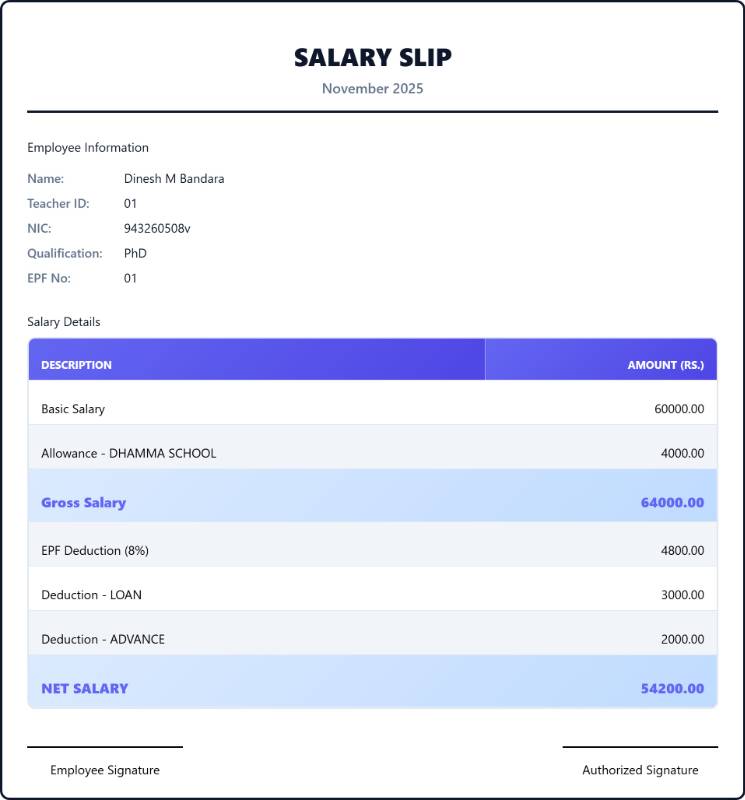Screen dimensions: 745x800
Task: Click the Gross Salary amount 64000.00
Action: (672, 503)
